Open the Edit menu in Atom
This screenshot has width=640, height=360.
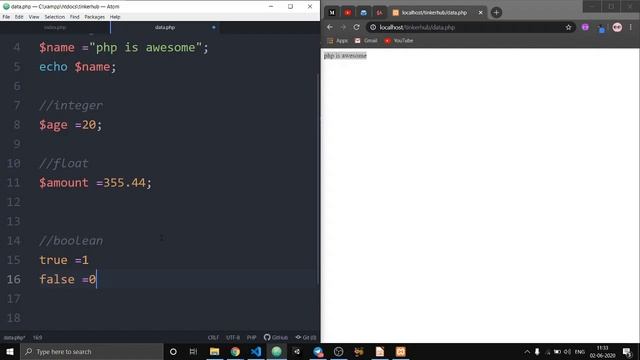coord(19,17)
